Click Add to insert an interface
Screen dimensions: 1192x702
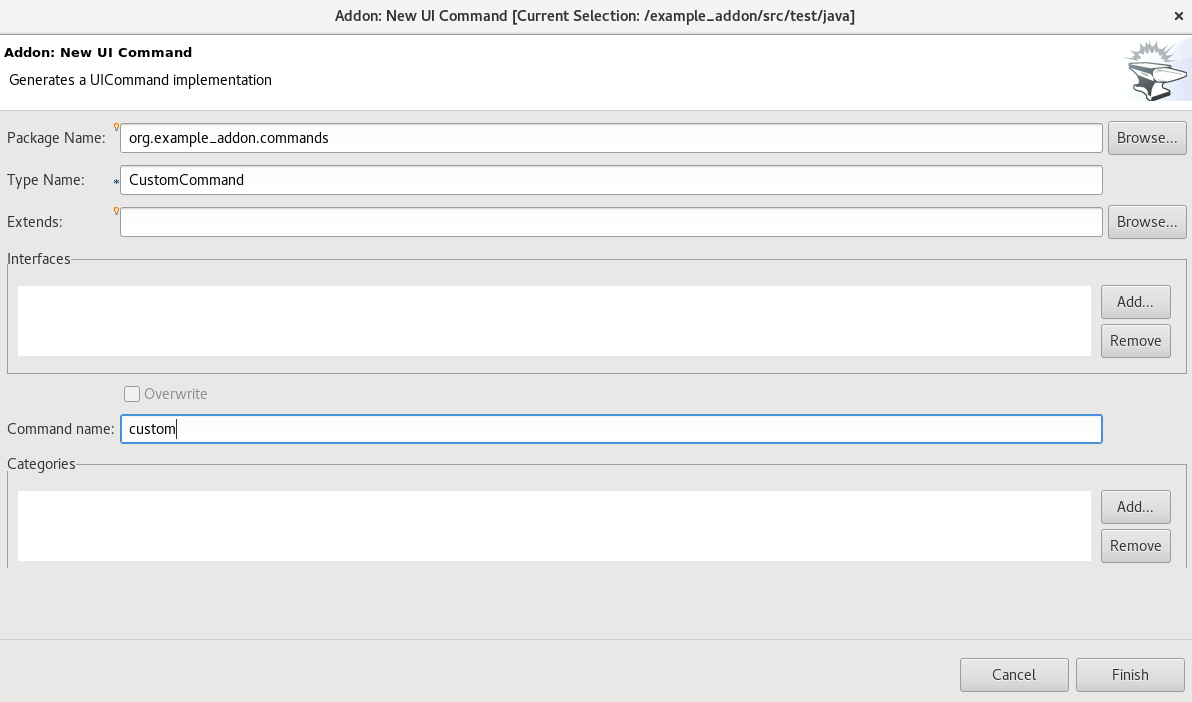click(x=1135, y=301)
